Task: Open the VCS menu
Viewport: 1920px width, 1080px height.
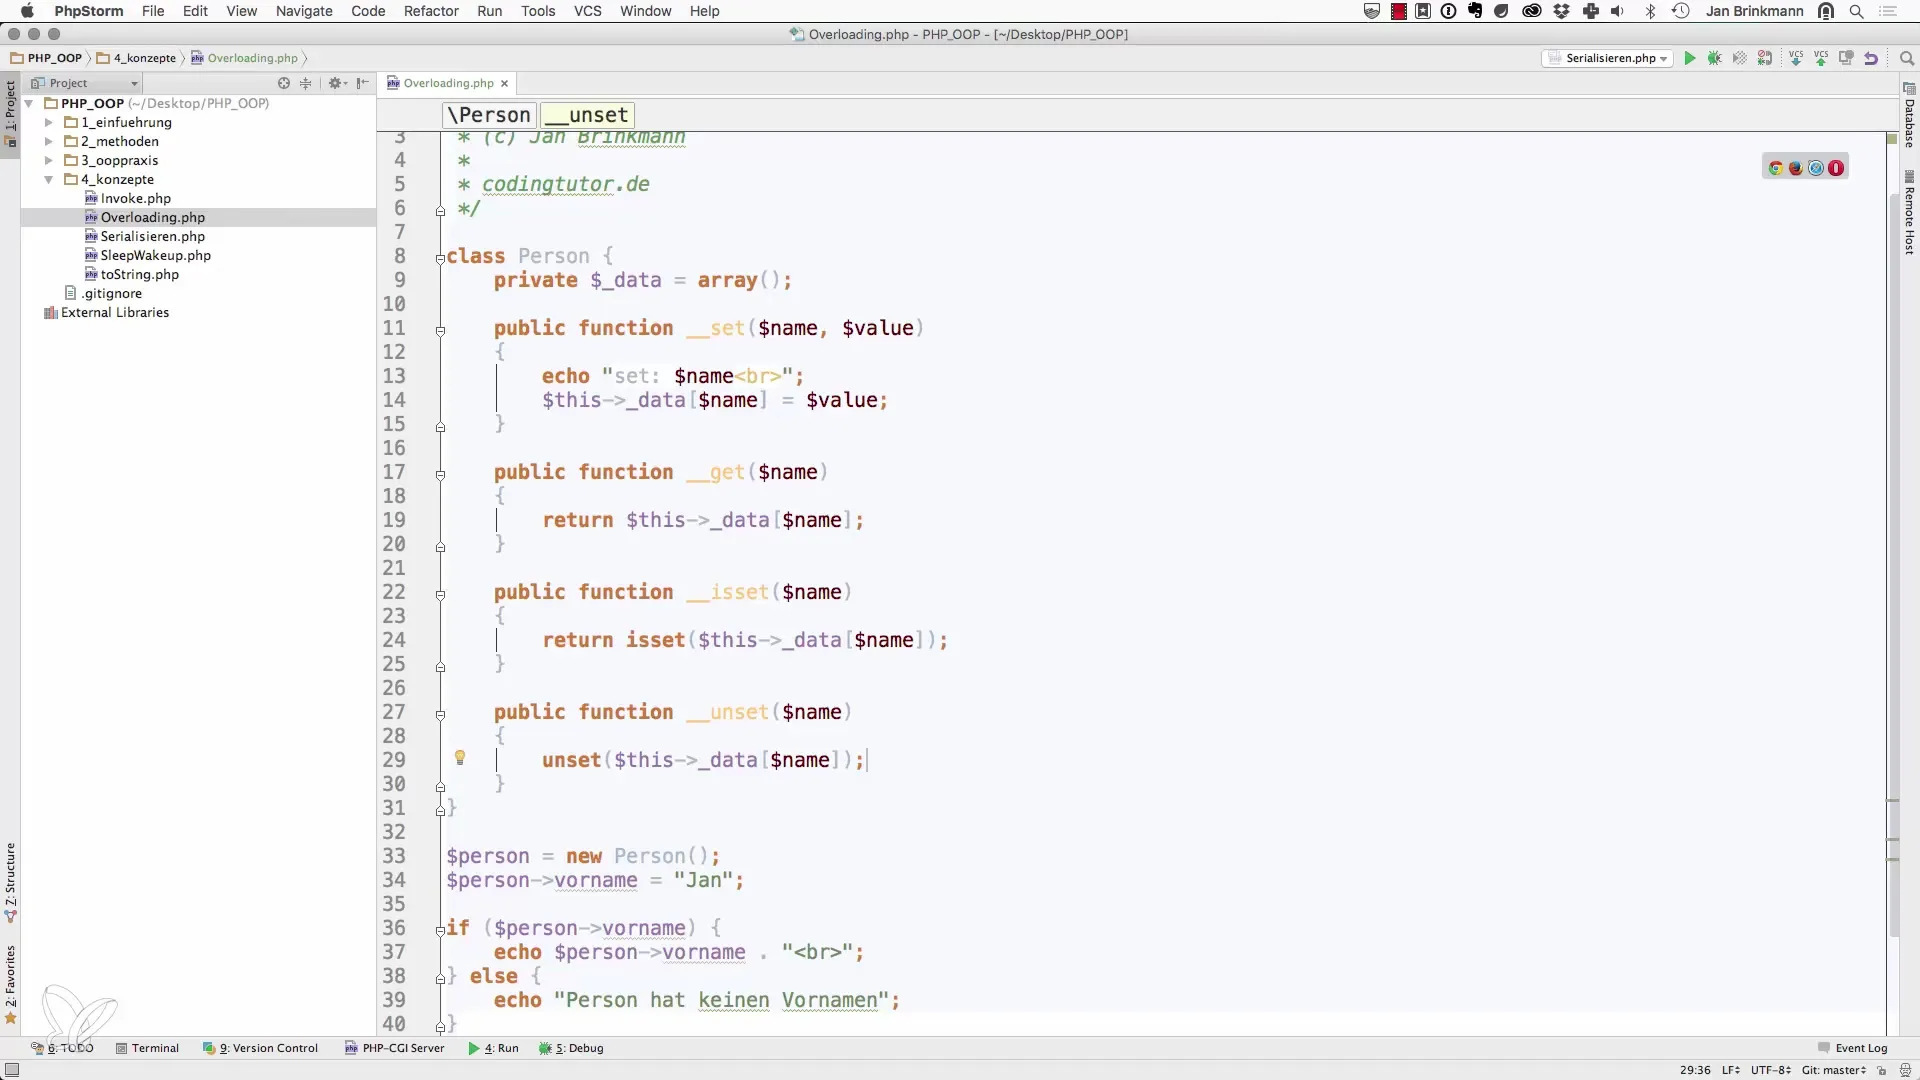Action: point(587,11)
